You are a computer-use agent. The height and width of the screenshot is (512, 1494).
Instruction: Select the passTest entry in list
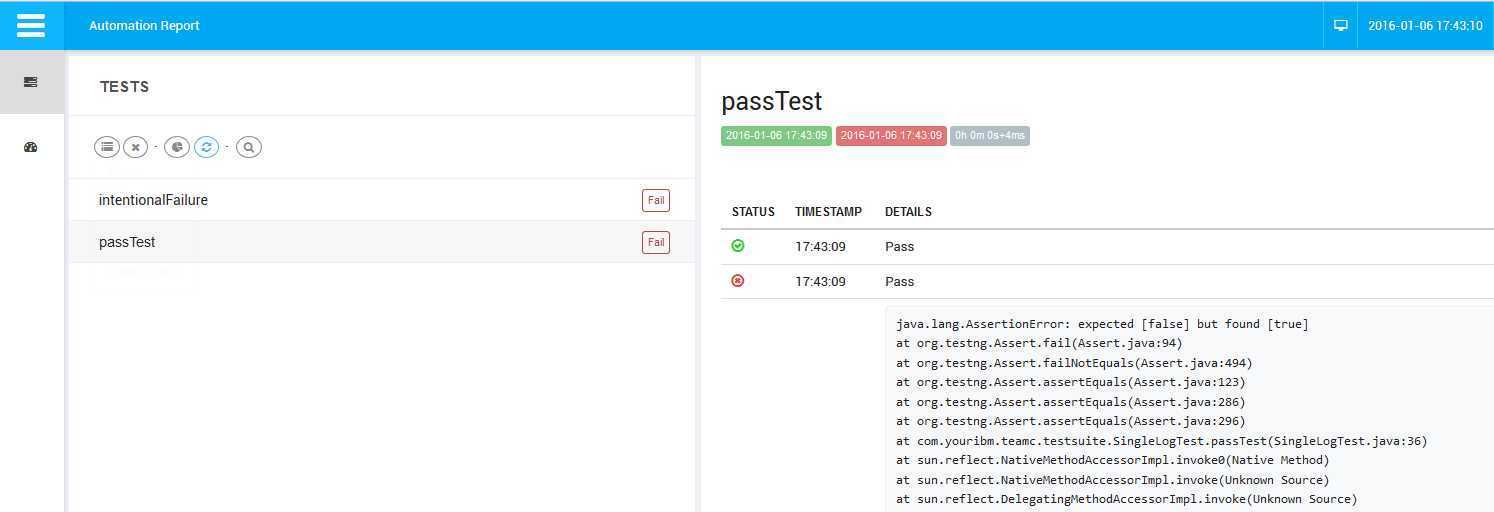tap(381, 242)
